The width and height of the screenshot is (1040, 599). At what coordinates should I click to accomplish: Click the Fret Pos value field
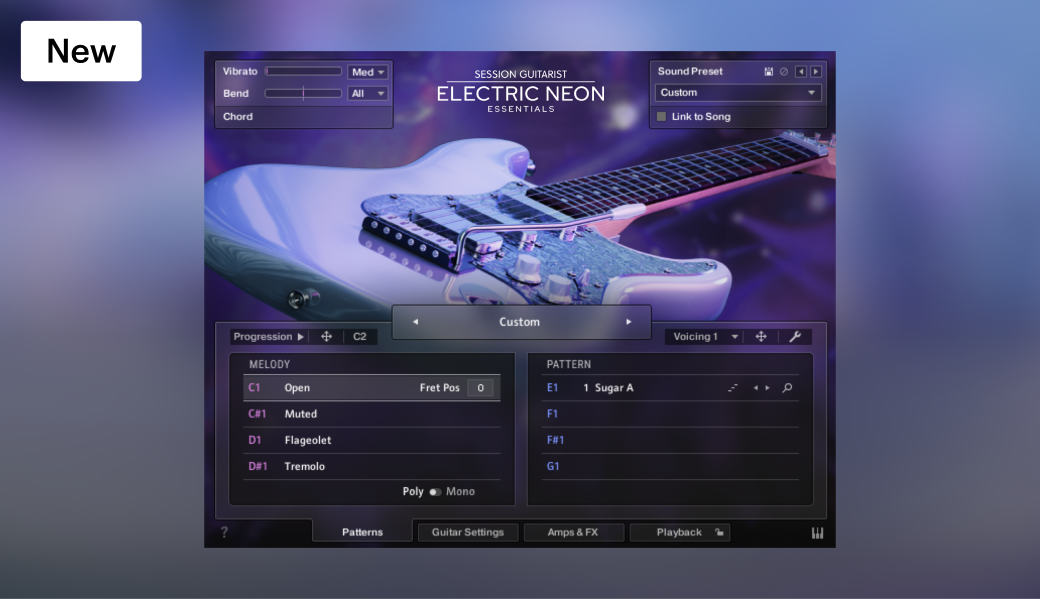tap(480, 388)
